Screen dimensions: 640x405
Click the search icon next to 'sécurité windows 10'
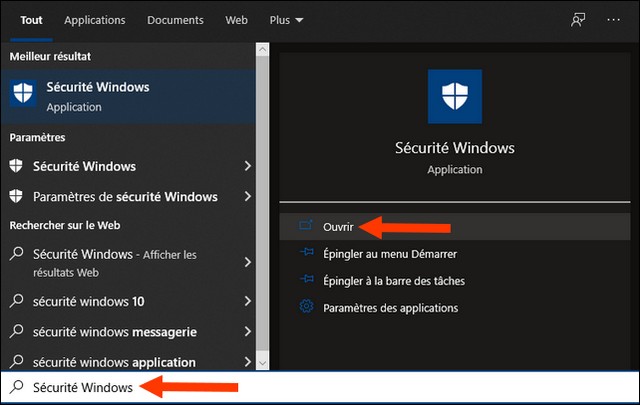point(16,301)
